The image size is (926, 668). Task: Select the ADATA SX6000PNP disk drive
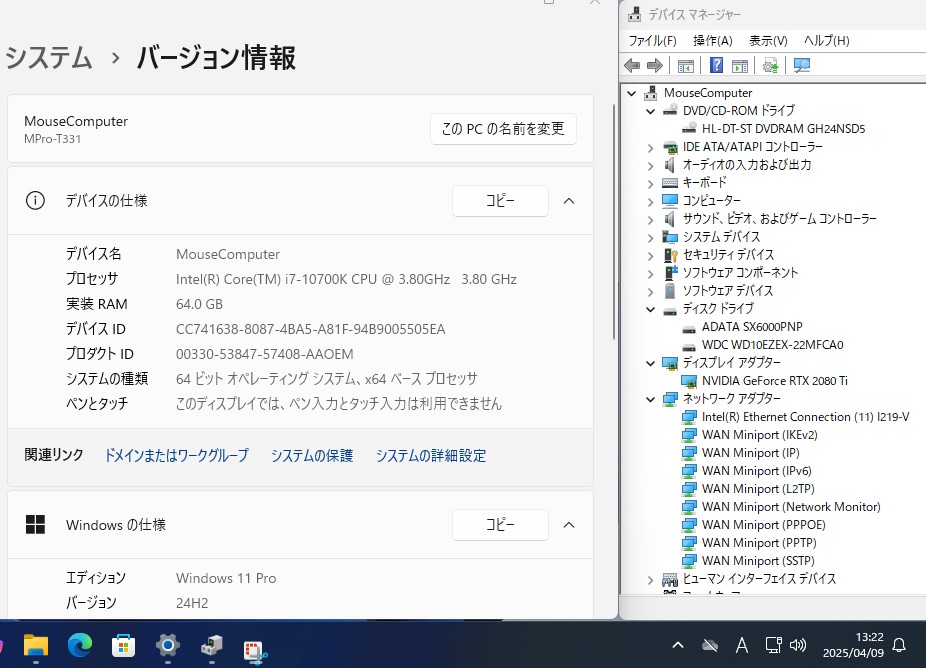pyautogui.click(x=751, y=327)
